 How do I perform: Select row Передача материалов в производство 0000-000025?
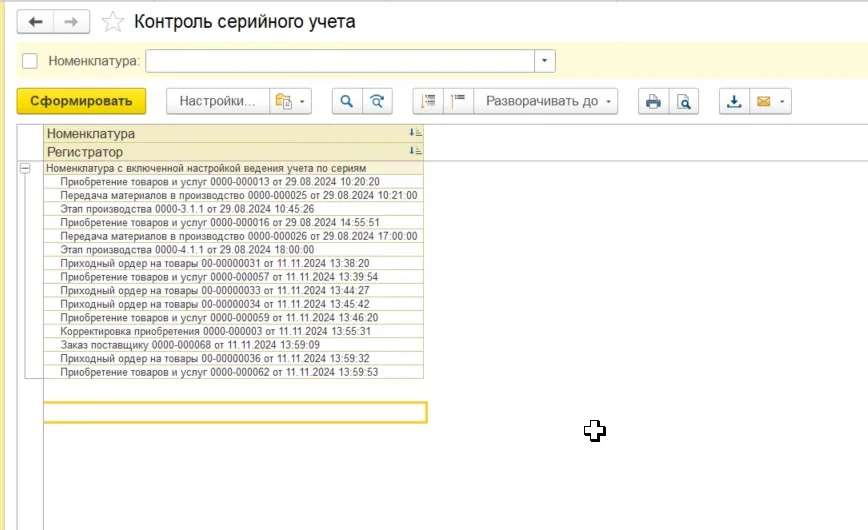pyautogui.click(x=234, y=195)
